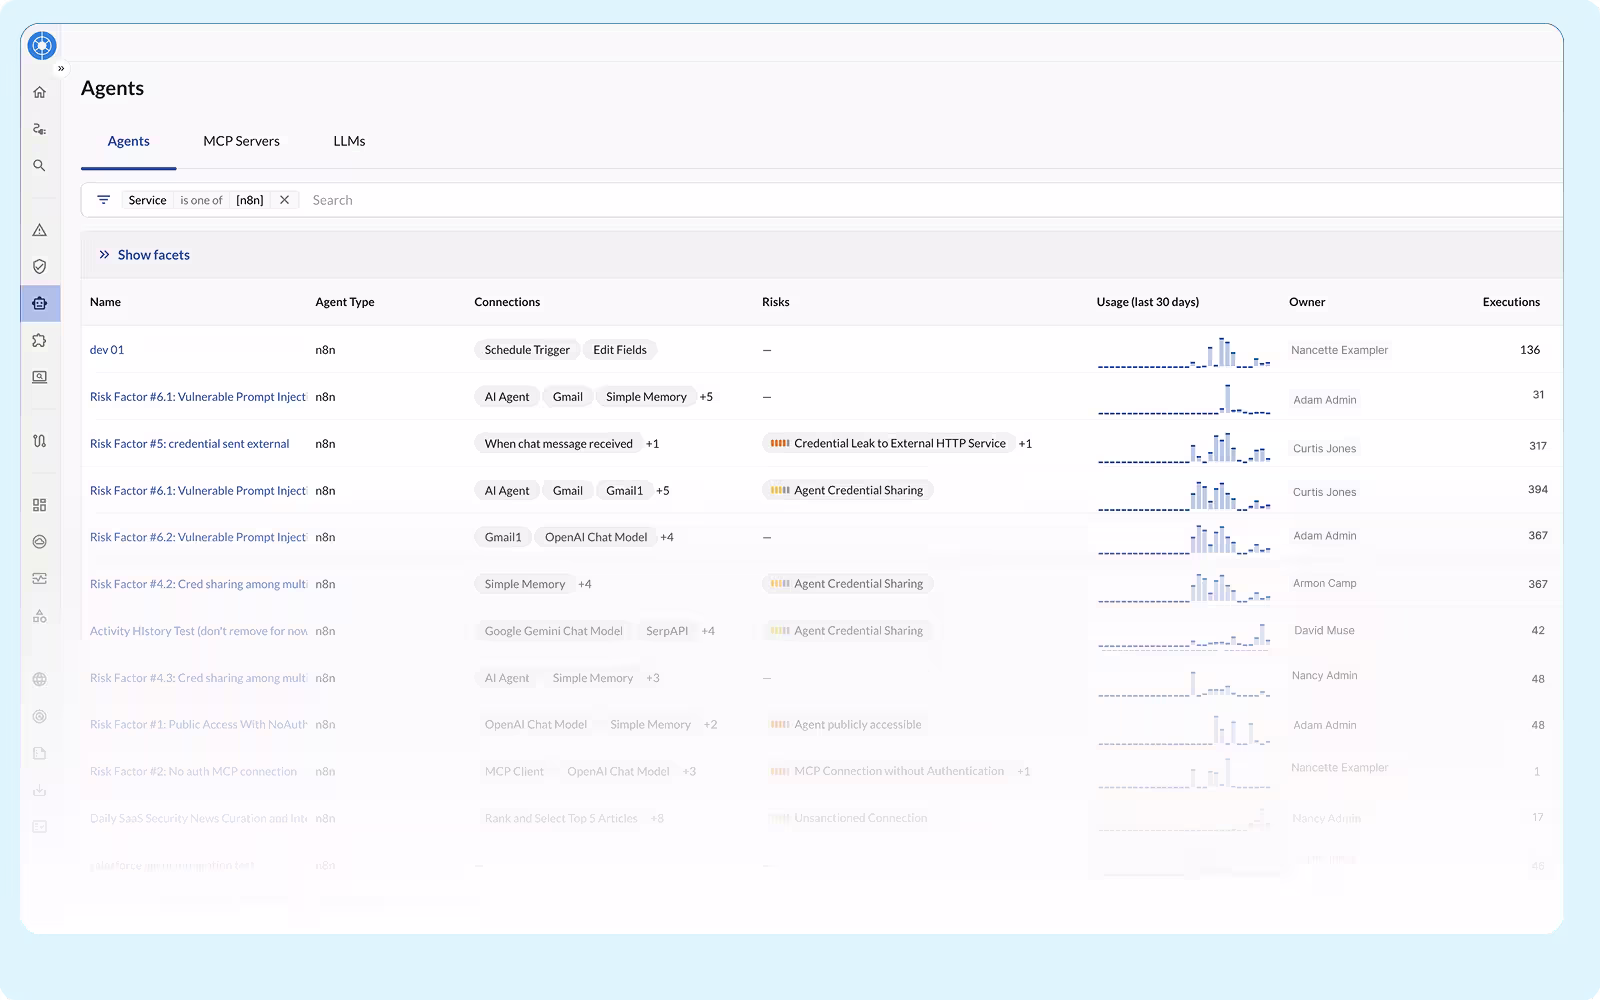Sort by the Owner column header
1600x1000 pixels.
1307,302
